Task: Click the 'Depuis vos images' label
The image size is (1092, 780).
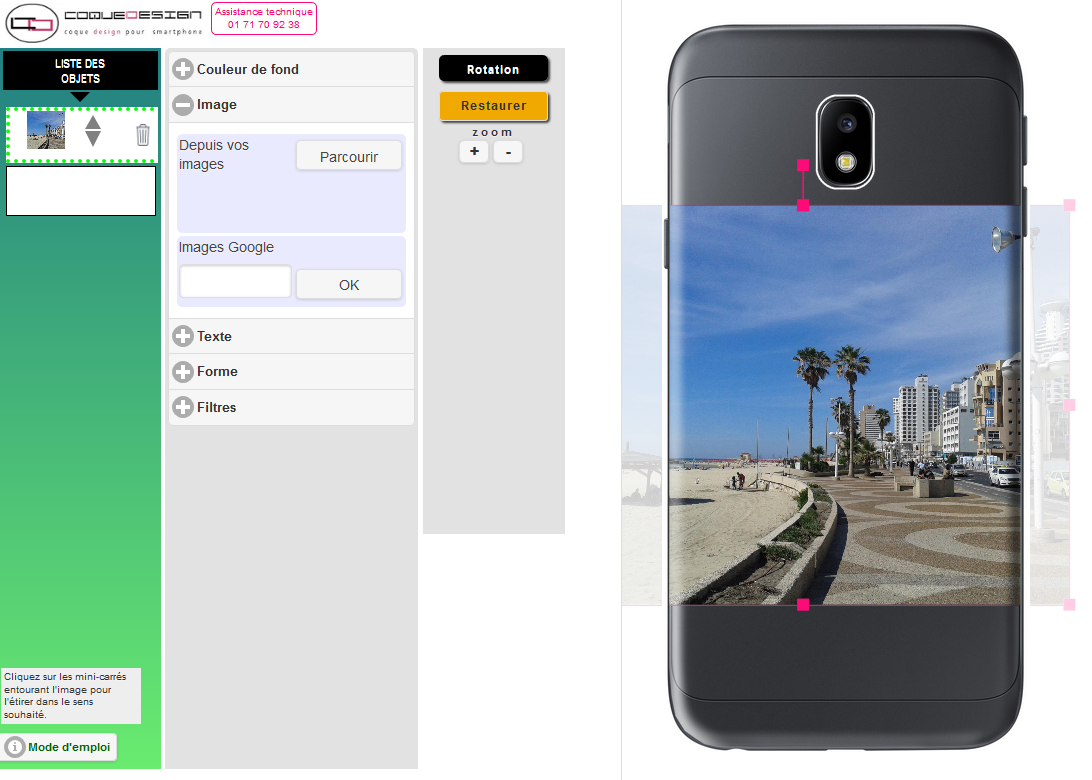Action: 214,155
